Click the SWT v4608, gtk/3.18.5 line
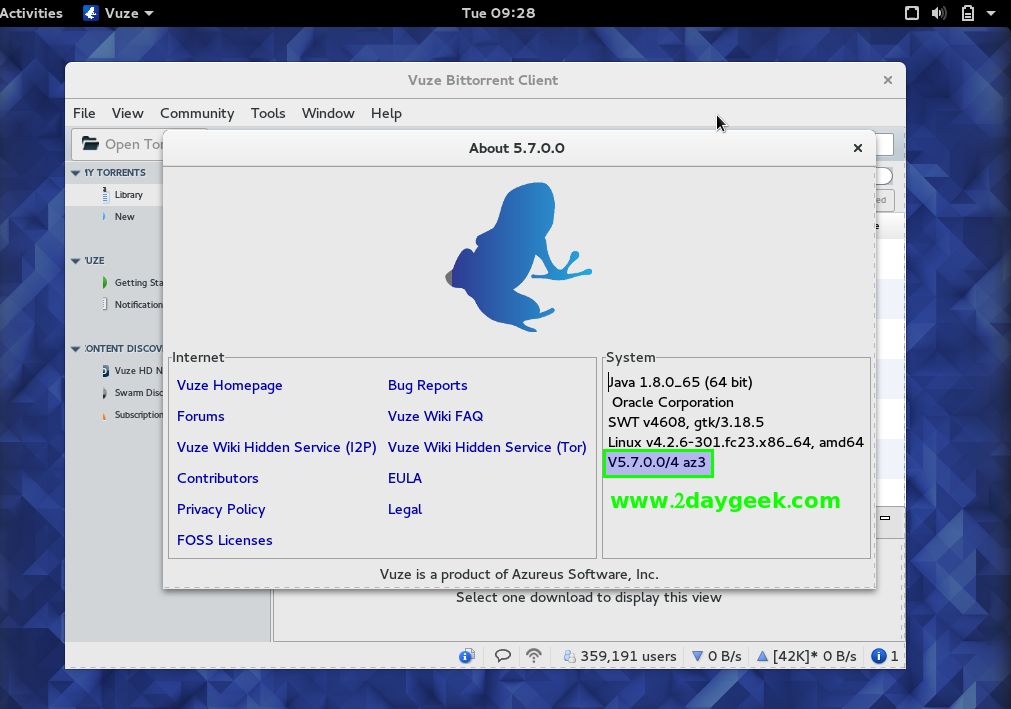 click(x=685, y=422)
